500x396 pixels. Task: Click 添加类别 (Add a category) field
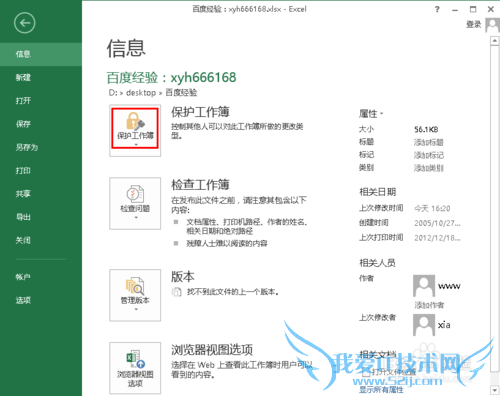429,168
